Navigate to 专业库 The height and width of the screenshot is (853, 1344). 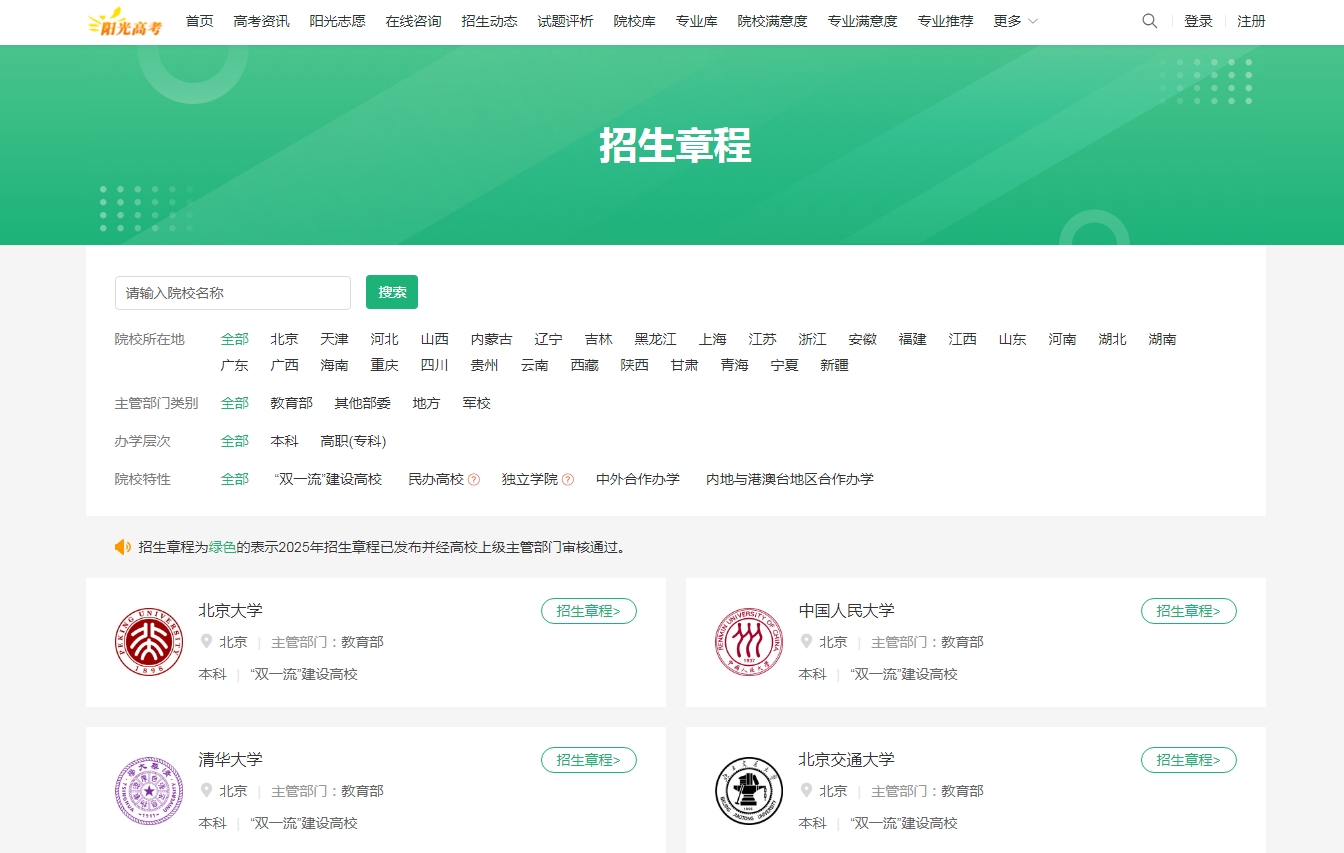click(x=697, y=21)
